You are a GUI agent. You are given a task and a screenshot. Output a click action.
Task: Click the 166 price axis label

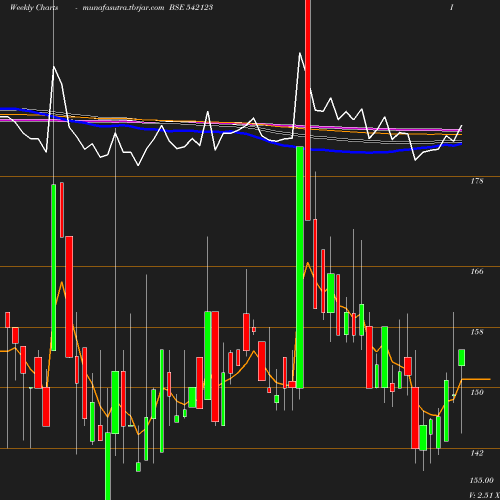pyautogui.click(x=477, y=271)
